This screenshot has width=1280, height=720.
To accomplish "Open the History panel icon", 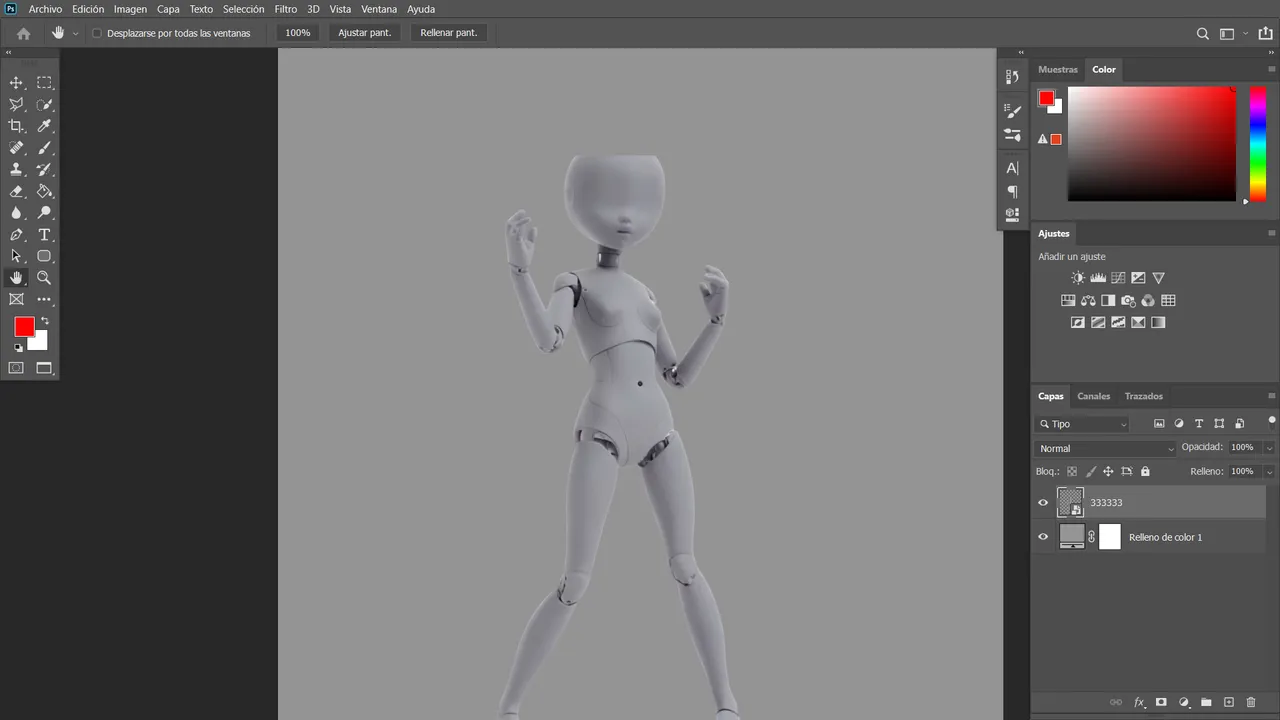I will 1012,77.
